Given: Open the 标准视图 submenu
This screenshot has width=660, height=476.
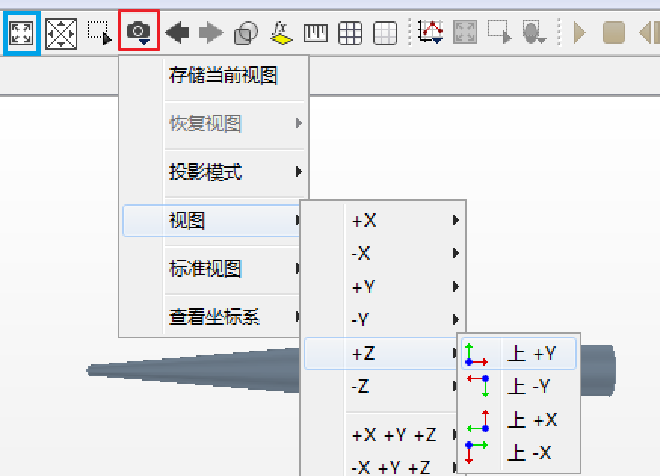Looking at the screenshot, I should [212, 269].
